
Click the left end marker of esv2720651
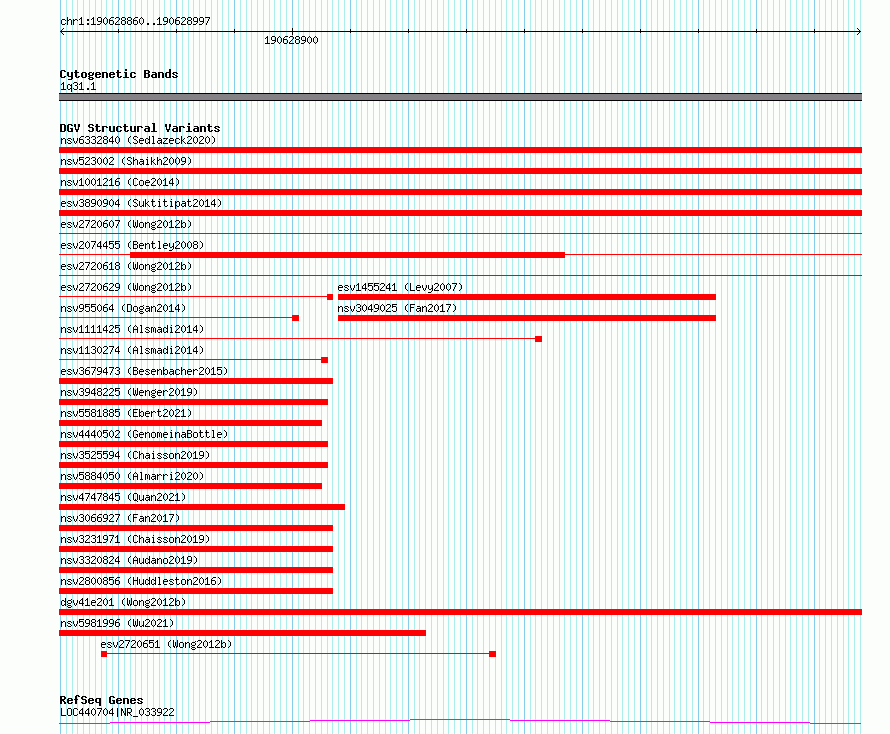(x=104, y=654)
